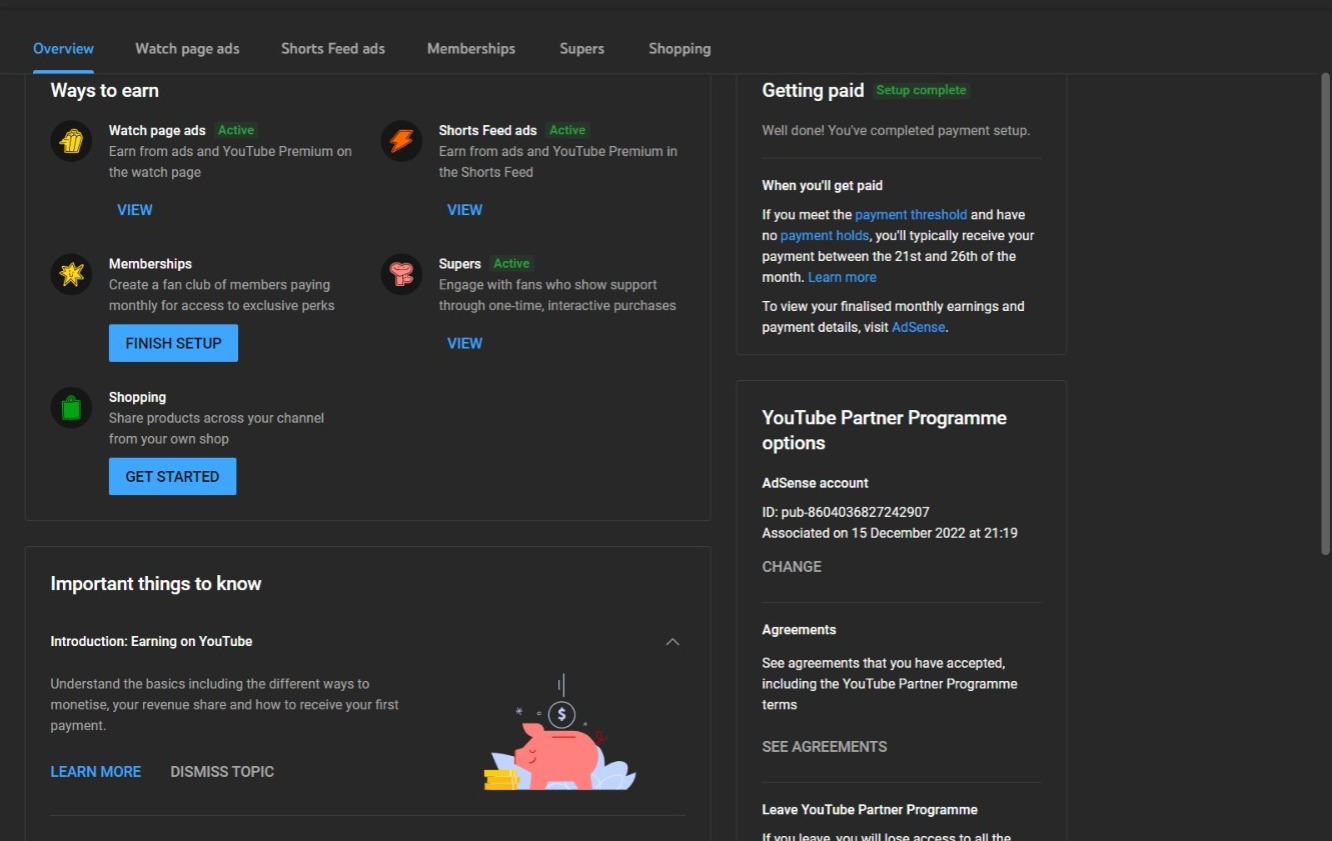Viewport: 1332px width, 841px height.
Task: Click the Watch page ads popcorn icon
Action: click(71, 141)
